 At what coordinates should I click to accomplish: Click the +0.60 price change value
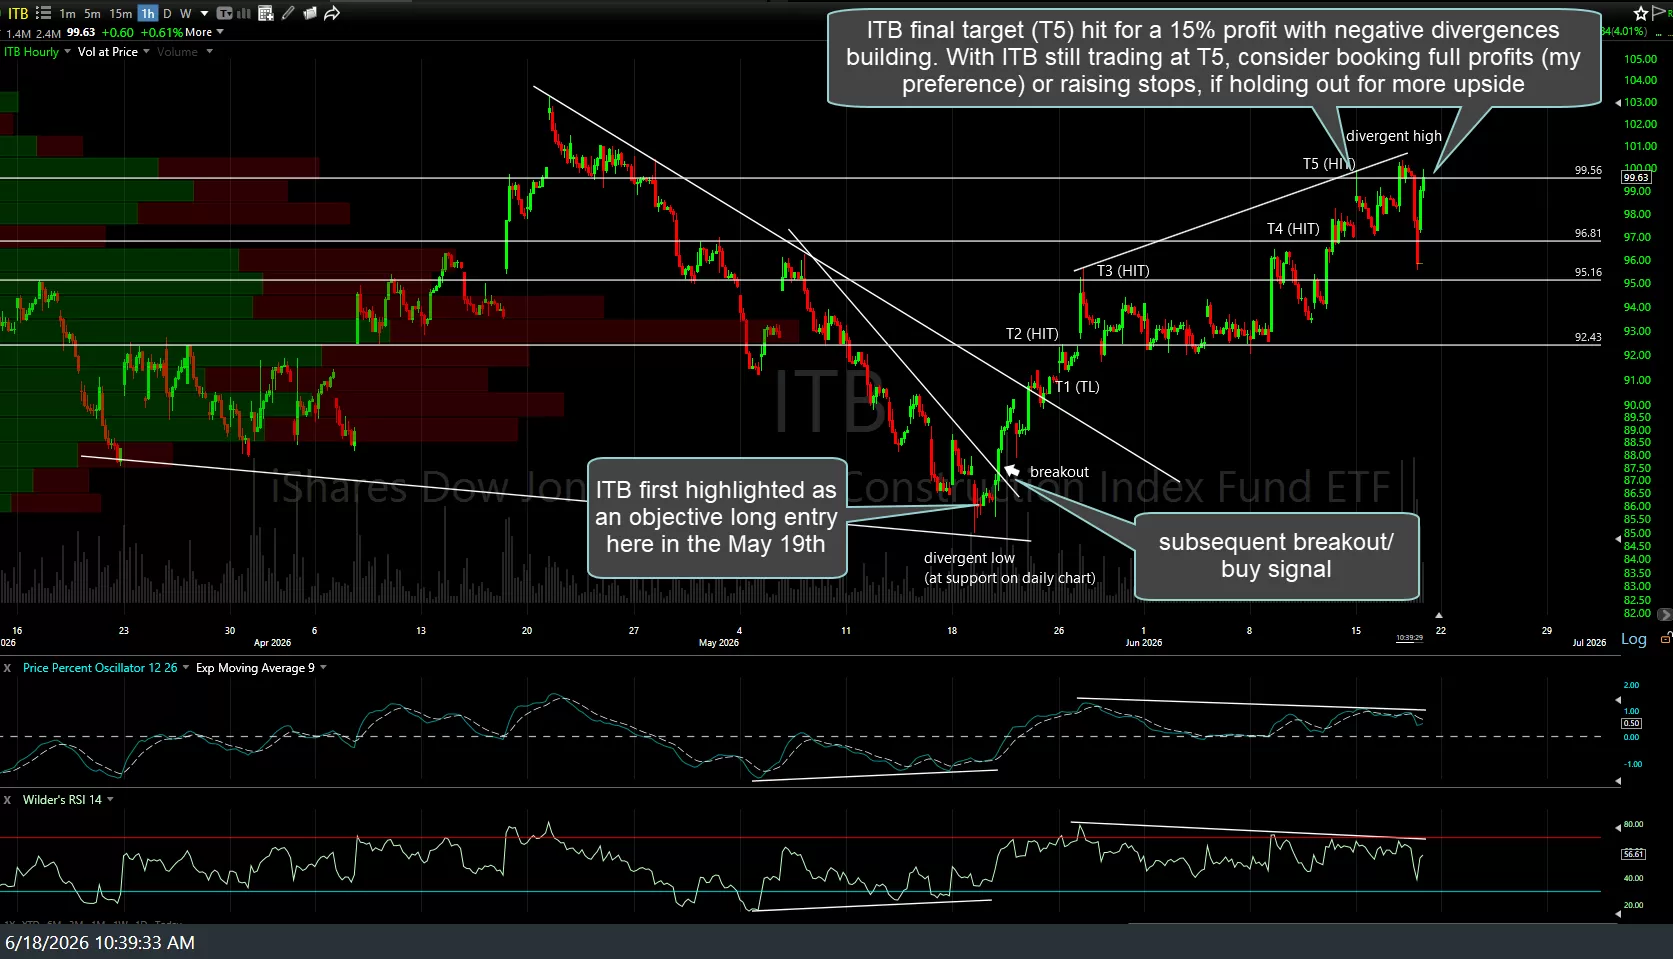point(118,32)
